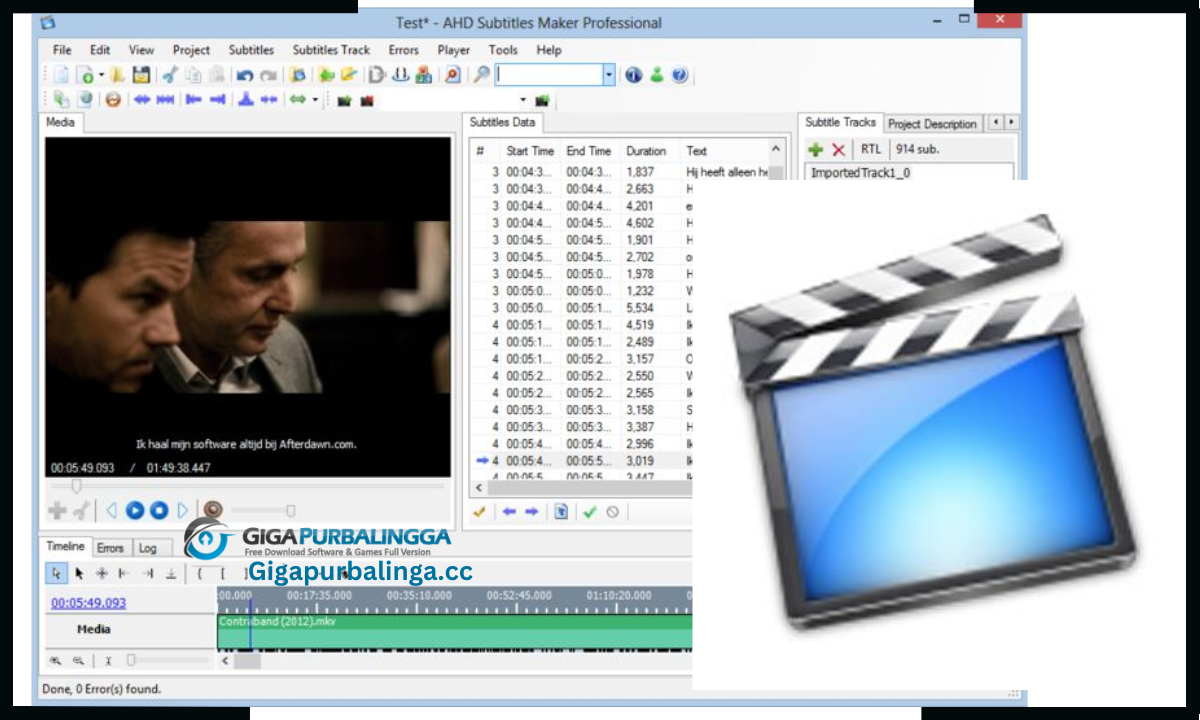This screenshot has height=720, width=1200.
Task: Open the Tools menu
Action: [503, 50]
